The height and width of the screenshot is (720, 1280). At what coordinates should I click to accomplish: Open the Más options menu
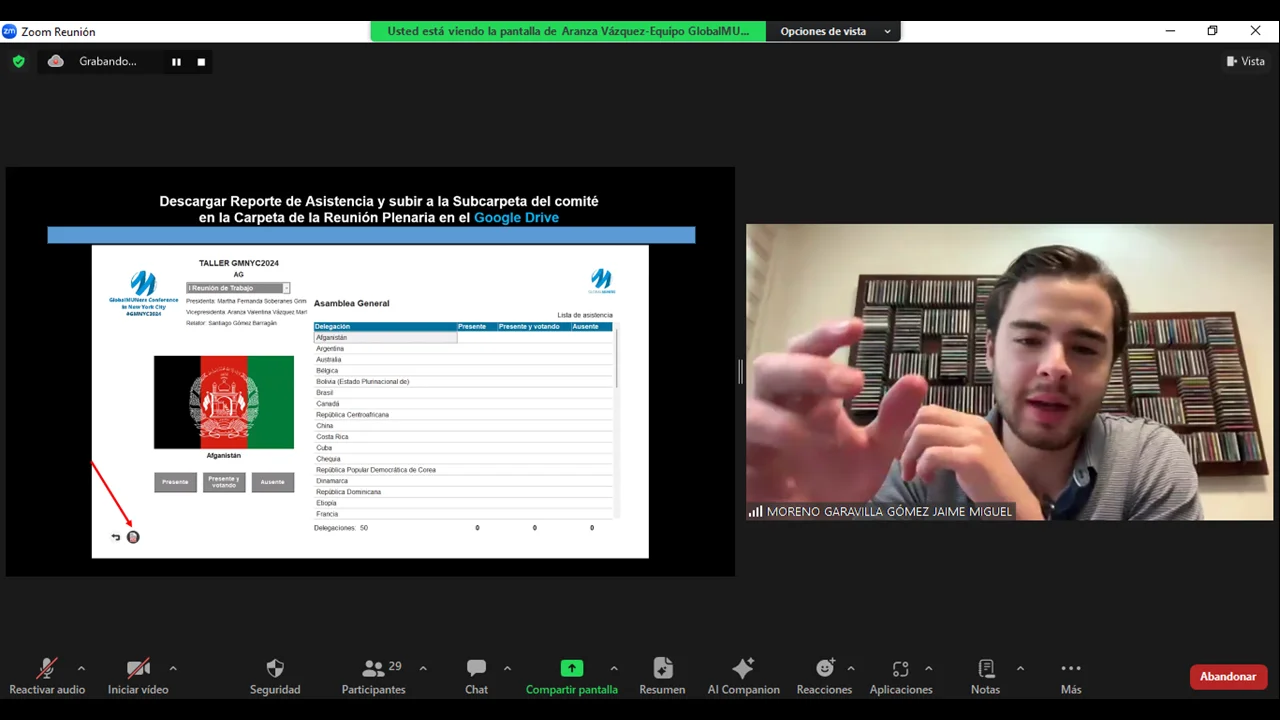[1071, 669]
